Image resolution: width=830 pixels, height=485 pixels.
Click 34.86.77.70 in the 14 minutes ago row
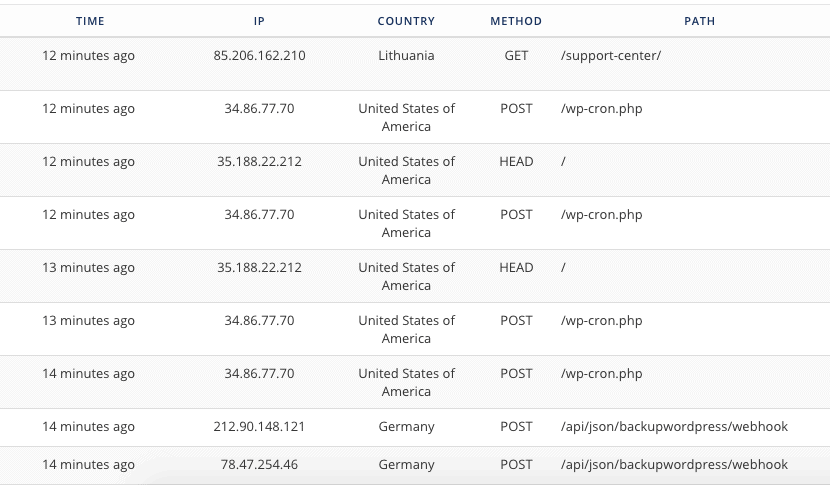(x=259, y=373)
